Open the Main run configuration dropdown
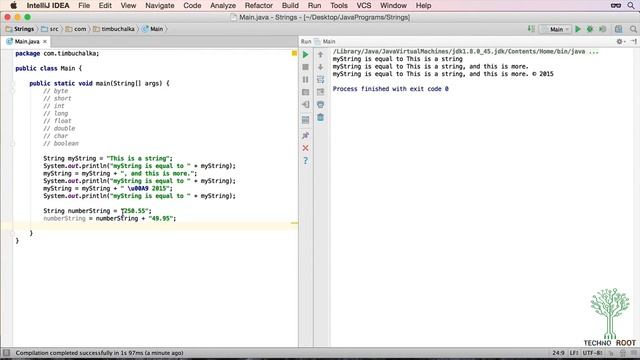Screen dimensions: 640x360 [555, 29]
